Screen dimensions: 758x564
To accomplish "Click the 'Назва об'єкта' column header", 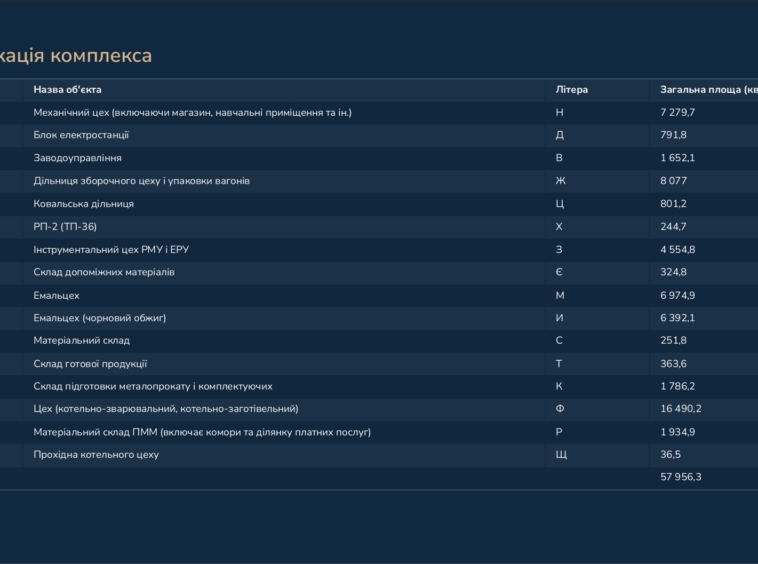I will click(67, 90).
